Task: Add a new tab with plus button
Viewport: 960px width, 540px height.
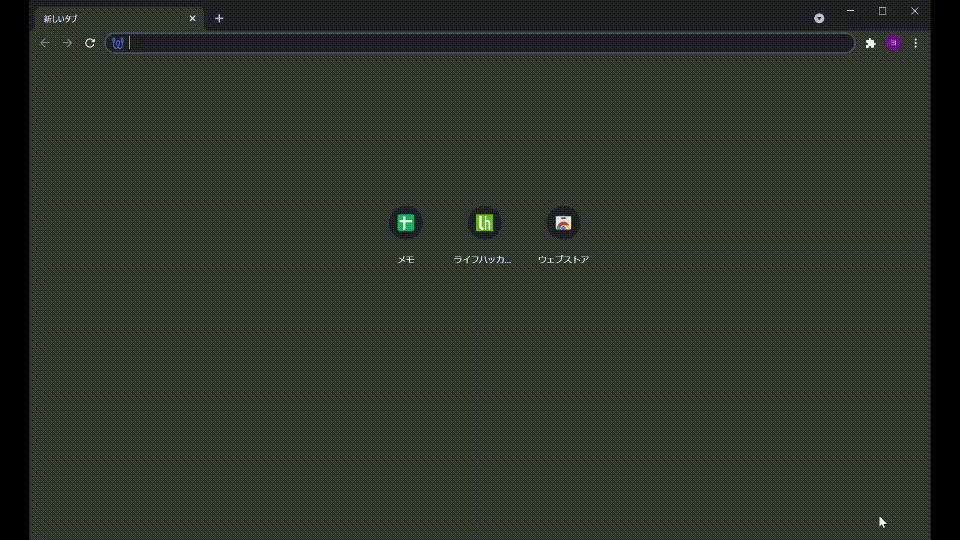Action: coord(219,18)
